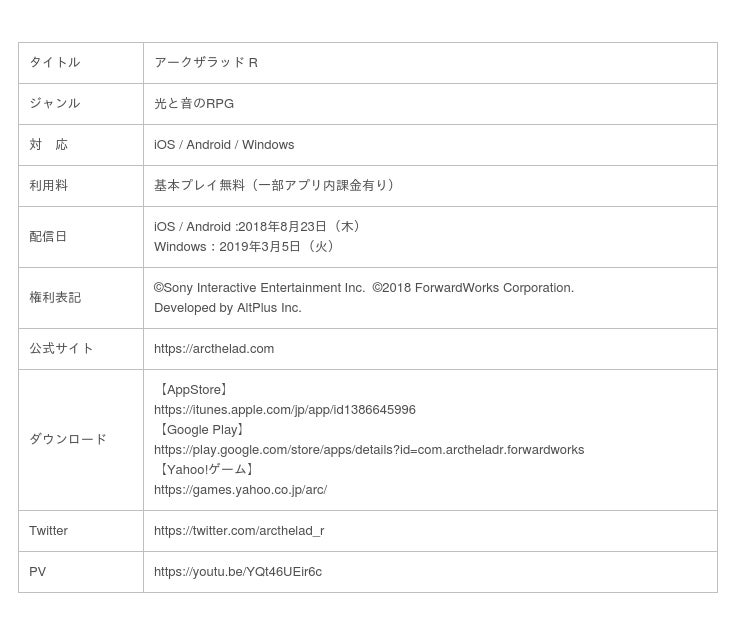
Task: Click the 権利表記 row label
Action: 55,298
